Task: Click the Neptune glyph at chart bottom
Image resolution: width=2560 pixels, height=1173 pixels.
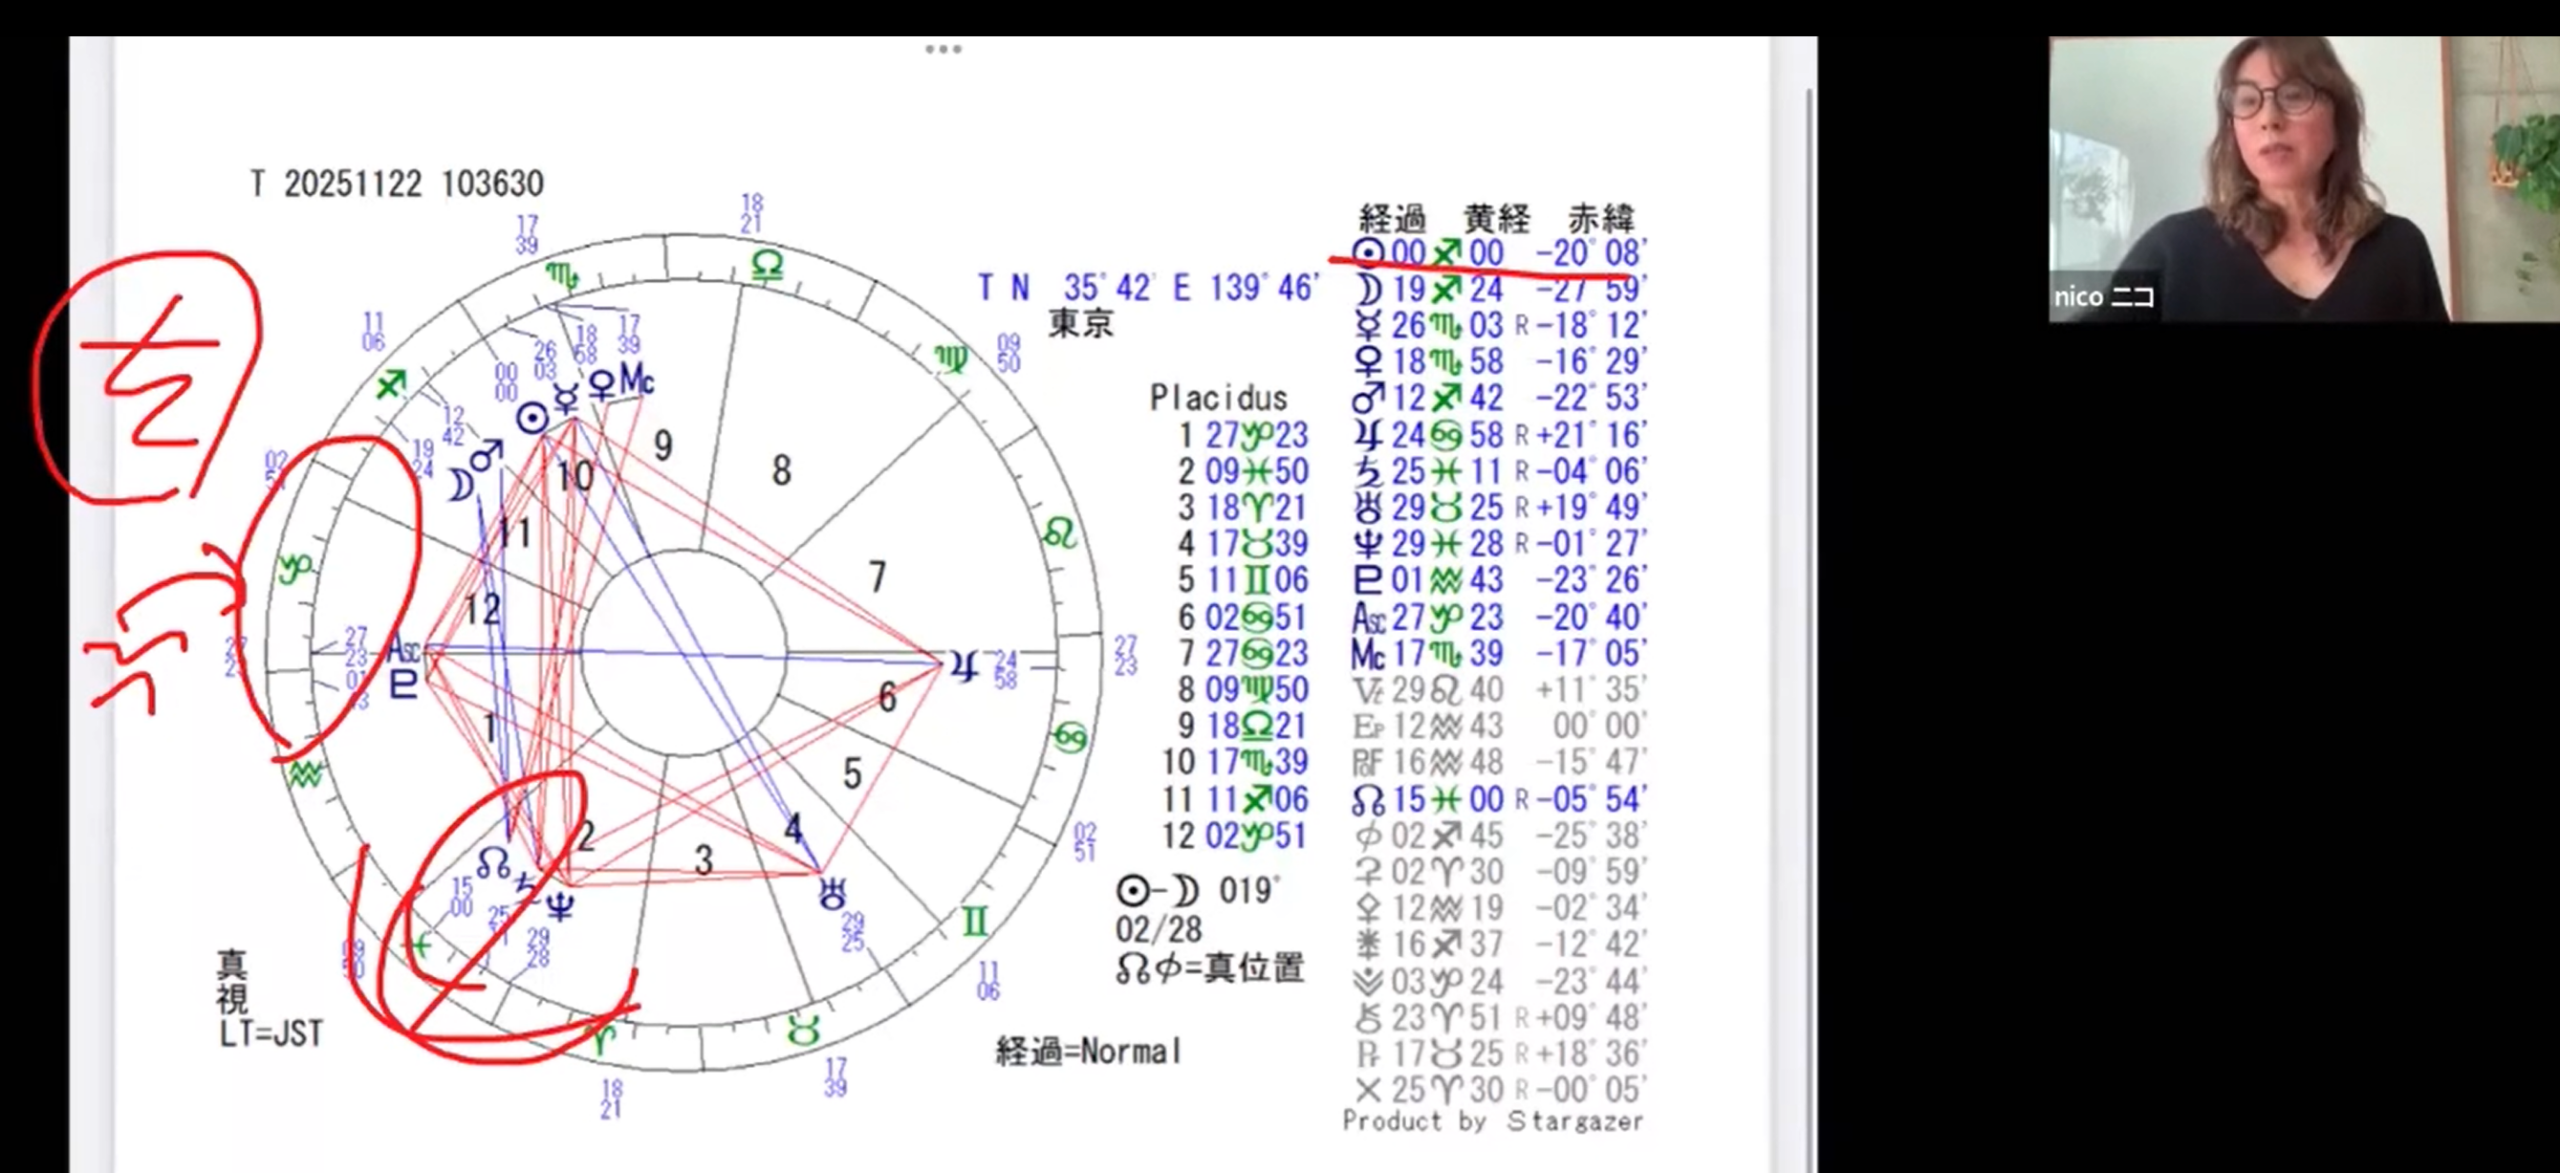Action: click(560, 906)
